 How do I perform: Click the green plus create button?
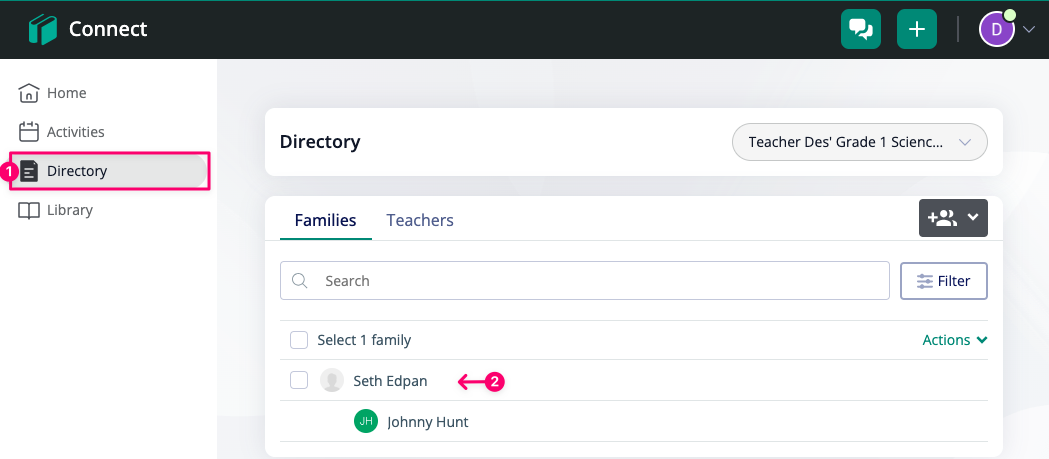pyautogui.click(x=917, y=29)
